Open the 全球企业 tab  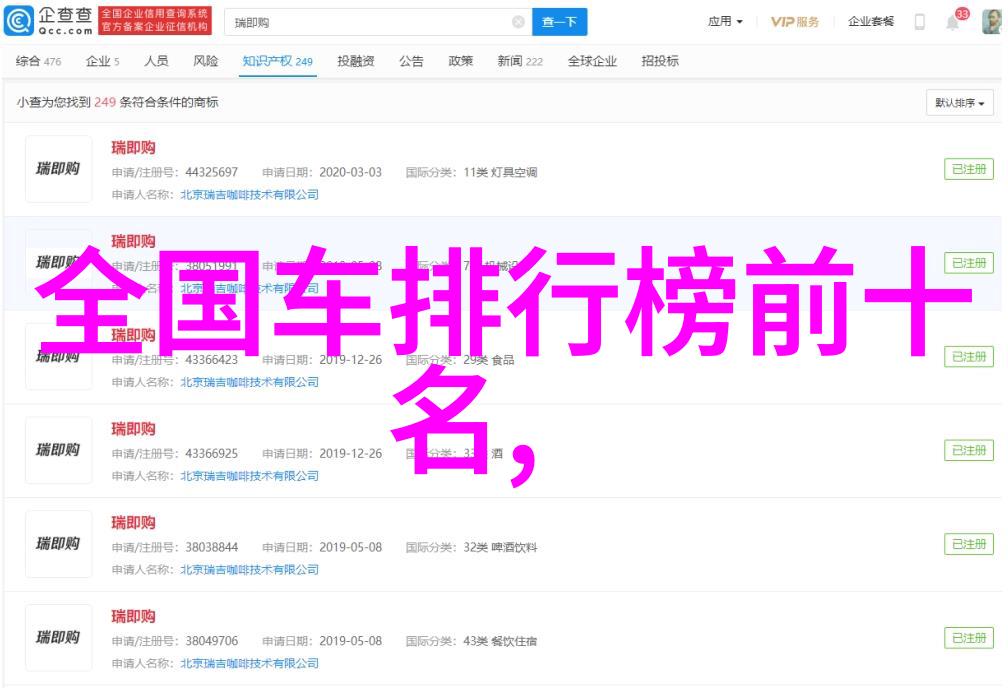click(592, 61)
